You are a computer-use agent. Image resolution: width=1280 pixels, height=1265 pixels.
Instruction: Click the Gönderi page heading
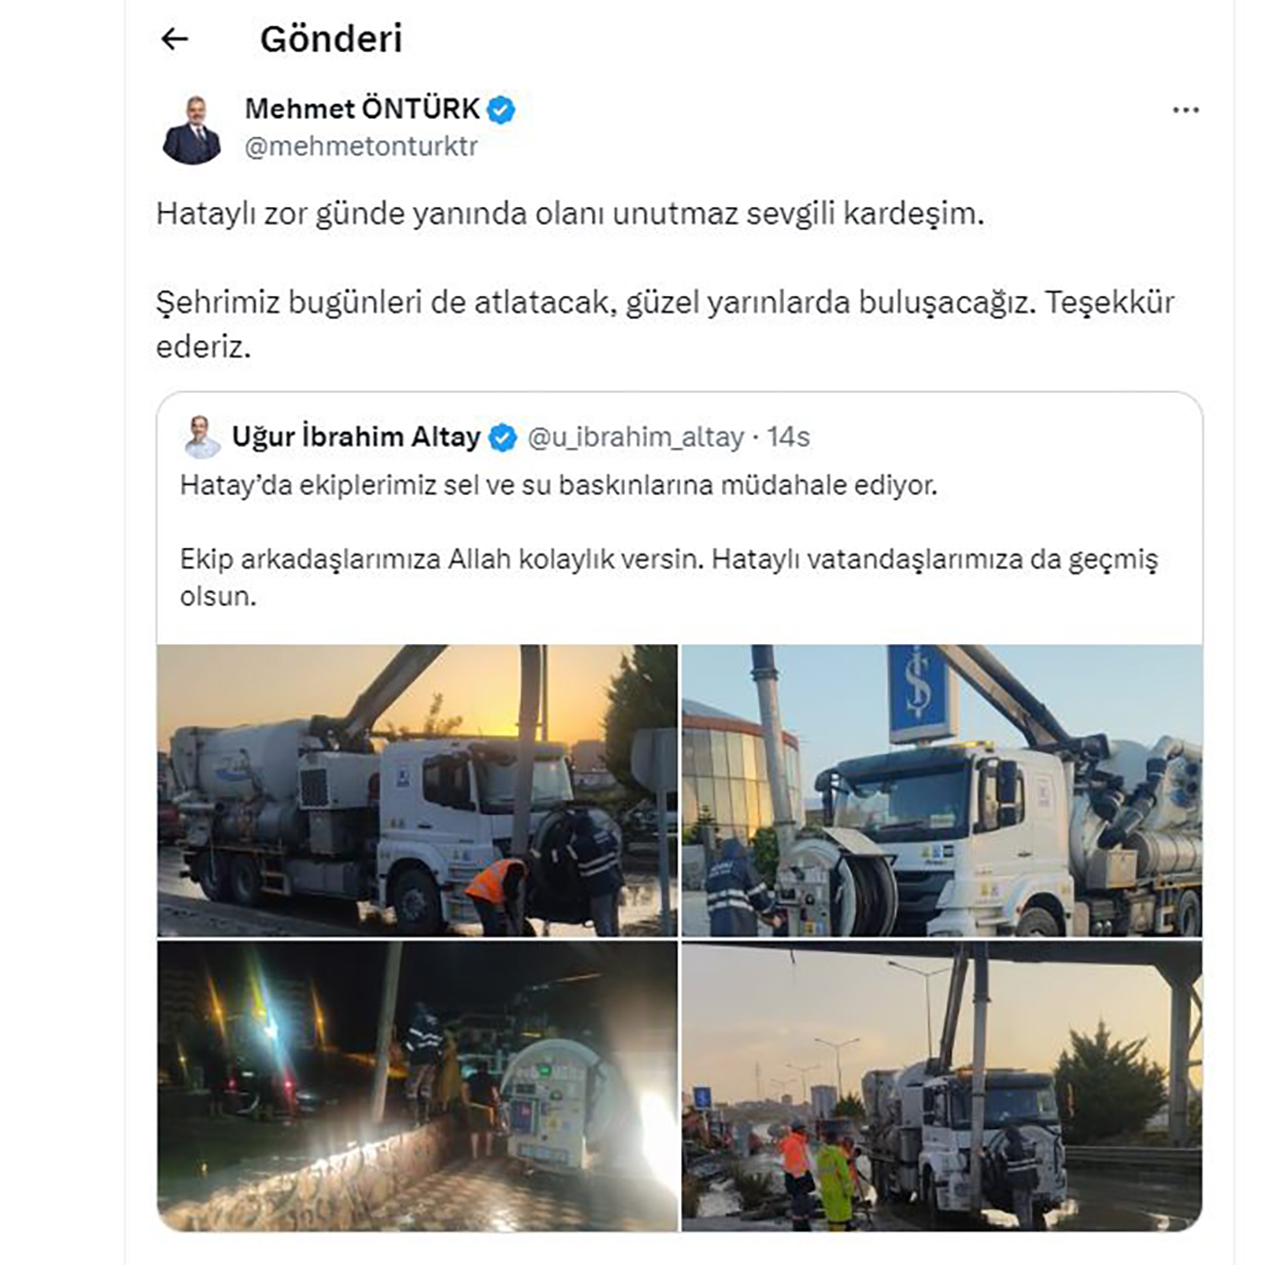tap(331, 39)
